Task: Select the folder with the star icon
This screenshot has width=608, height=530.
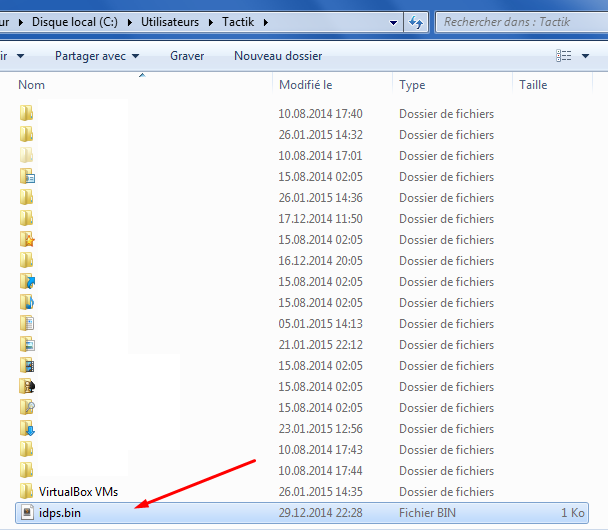Action: 27,240
